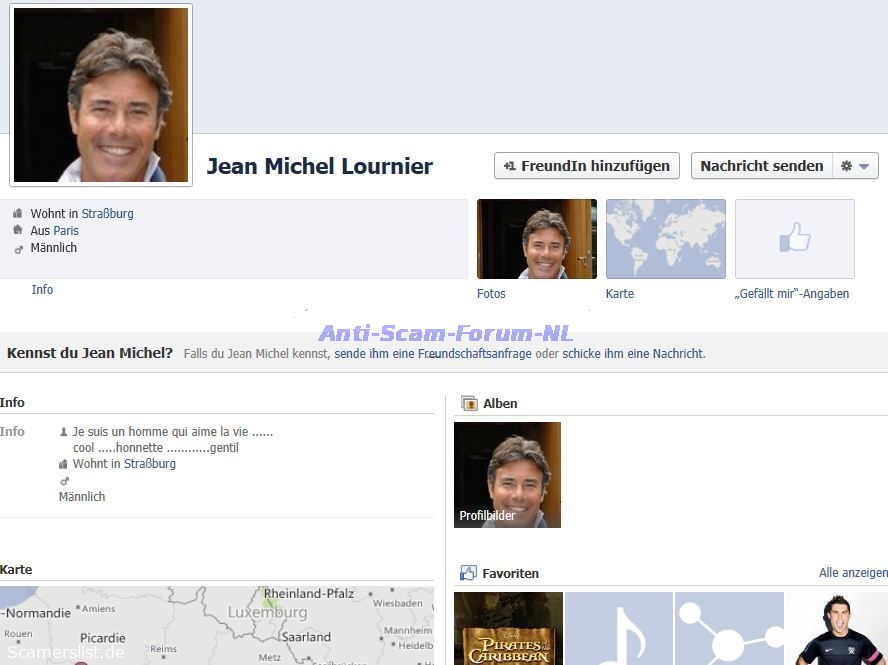Open the Karte world map tile
This screenshot has width=888, height=665.
click(x=665, y=239)
